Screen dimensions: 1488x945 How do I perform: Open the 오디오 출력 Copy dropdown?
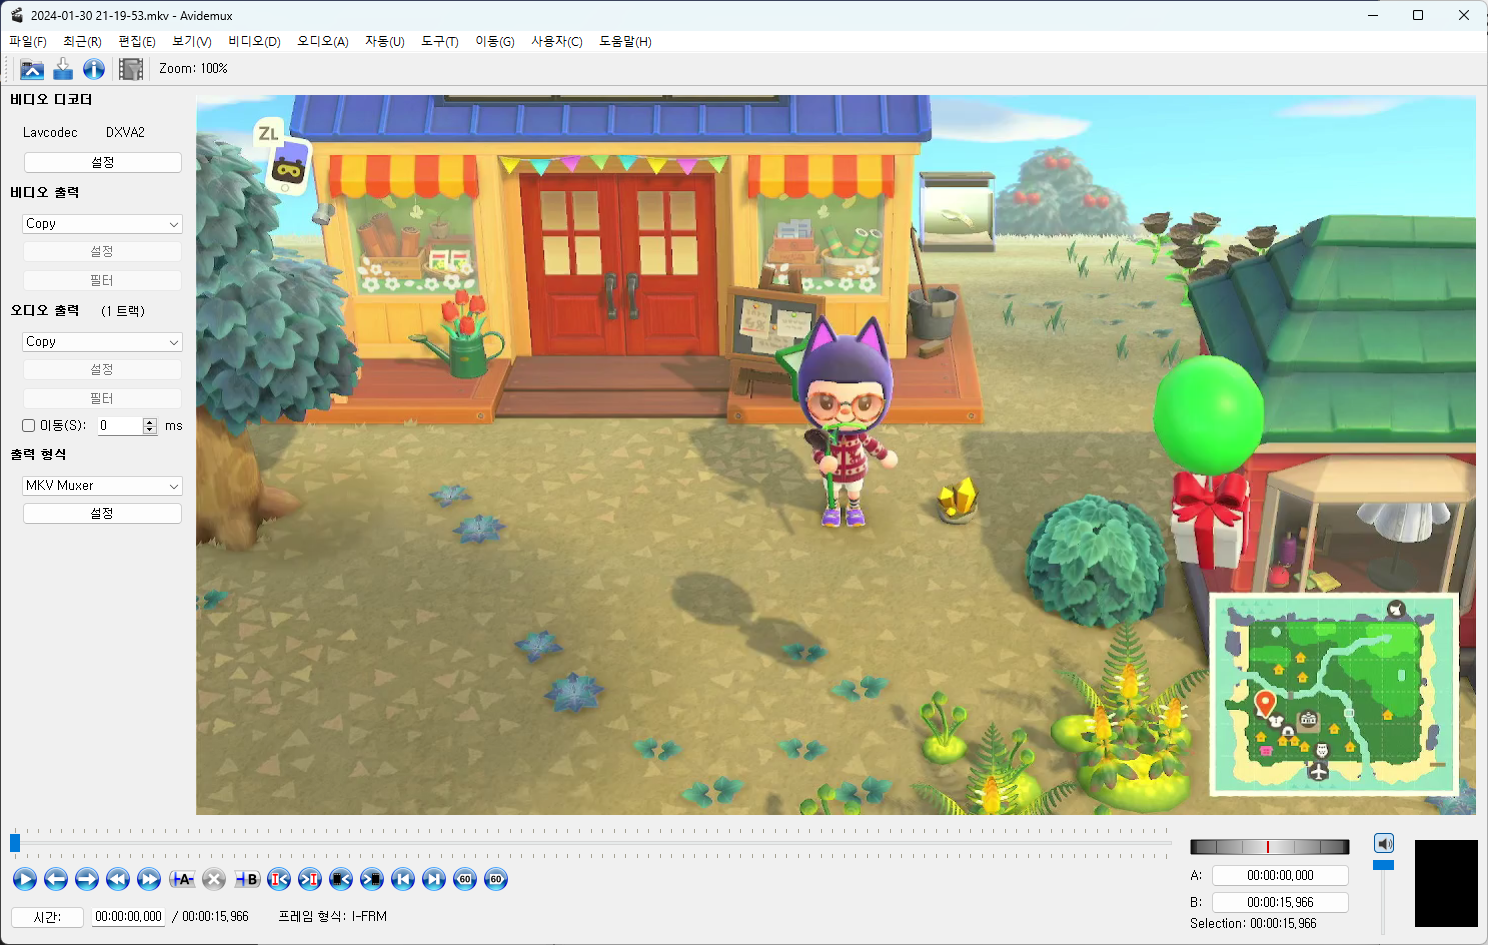click(102, 342)
